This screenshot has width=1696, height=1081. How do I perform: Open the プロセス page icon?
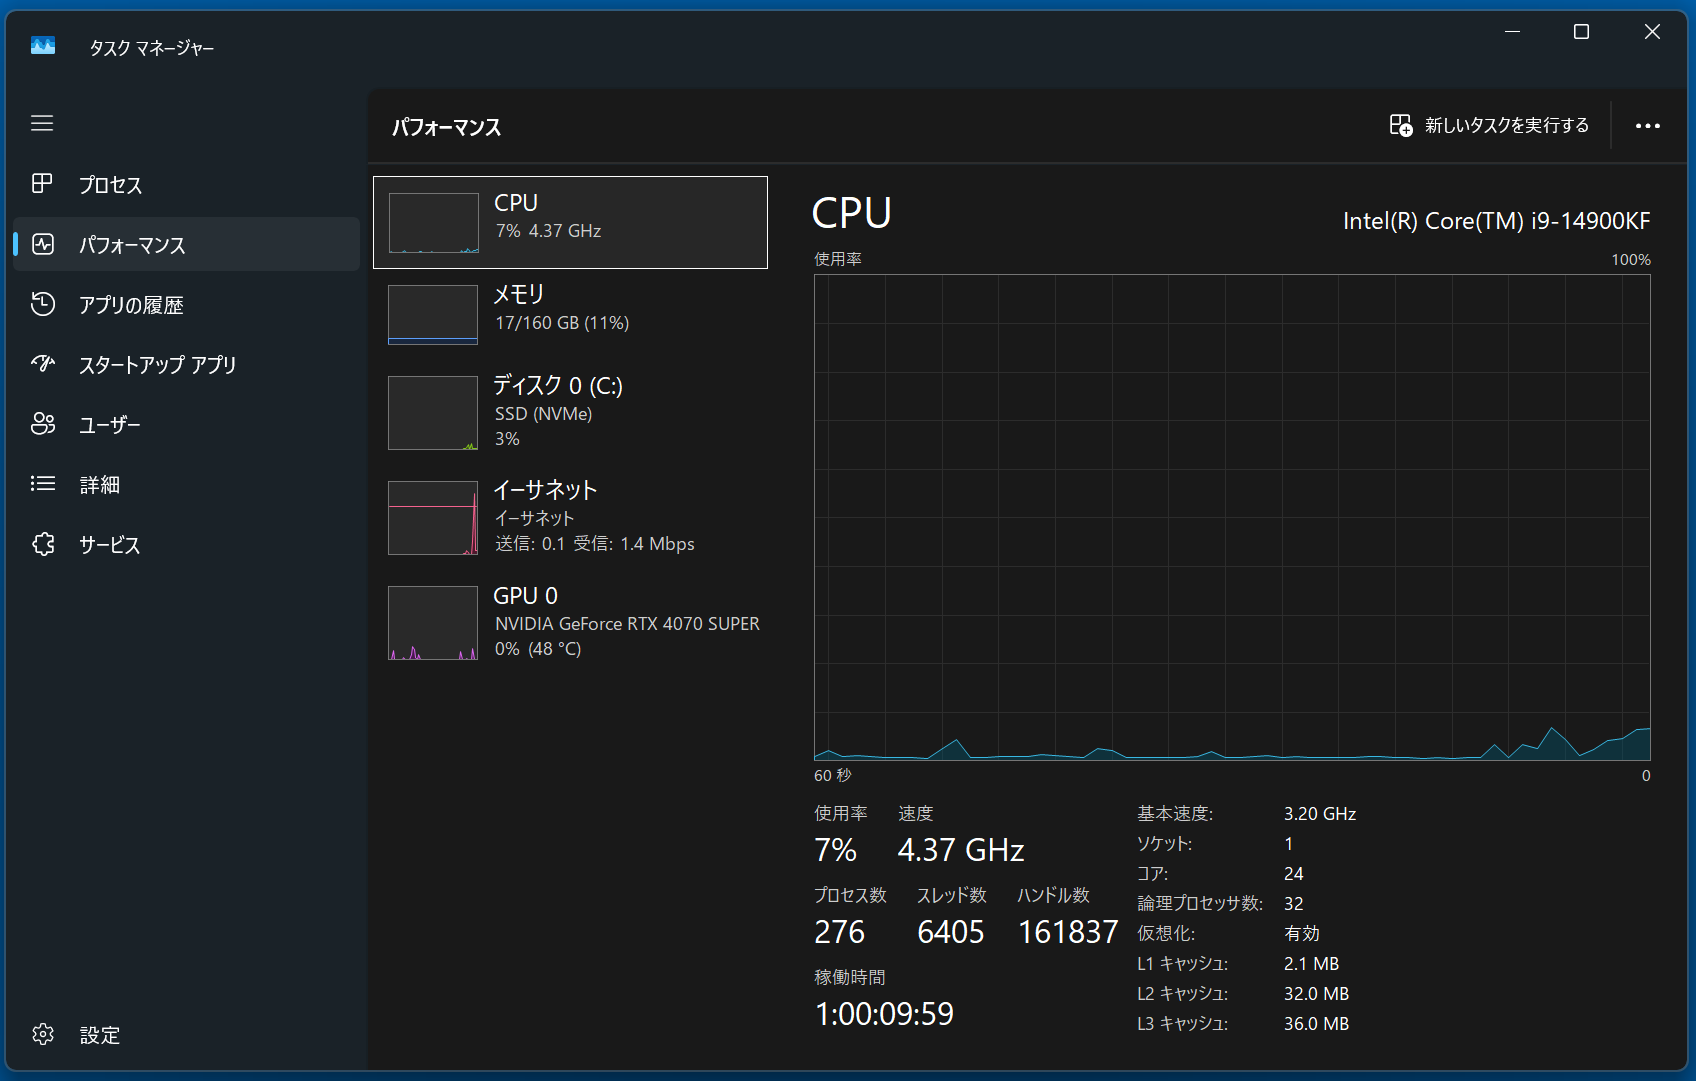click(x=42, y=184)
